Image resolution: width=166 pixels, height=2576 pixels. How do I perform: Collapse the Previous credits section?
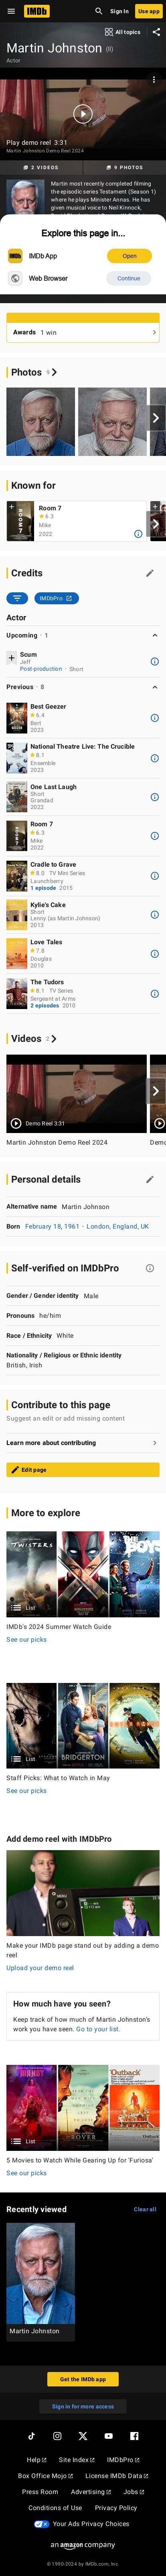(154, 687)
